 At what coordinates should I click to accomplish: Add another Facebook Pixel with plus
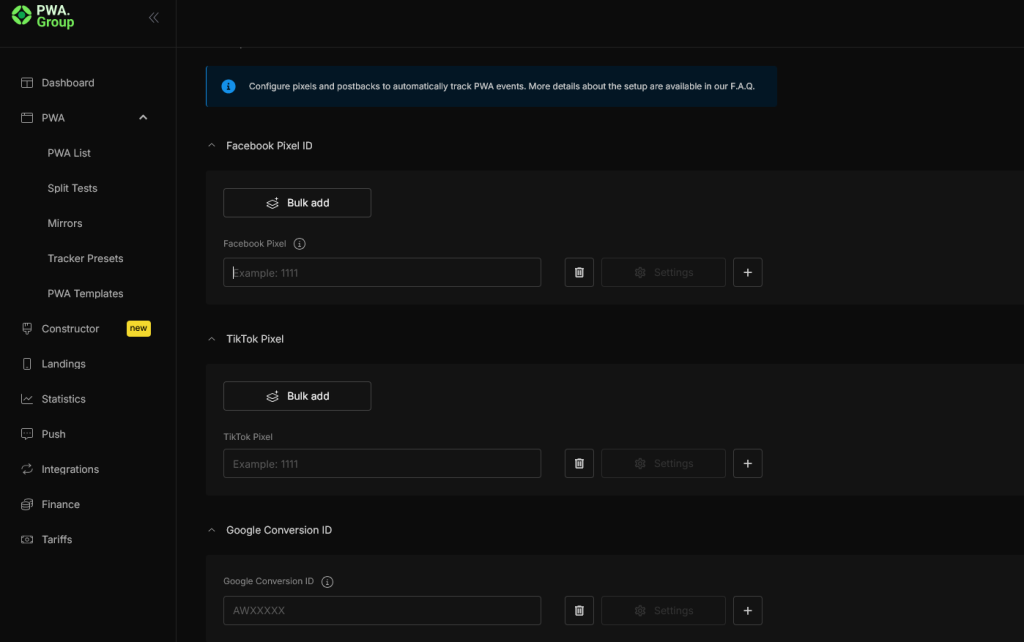pos(748,272)
